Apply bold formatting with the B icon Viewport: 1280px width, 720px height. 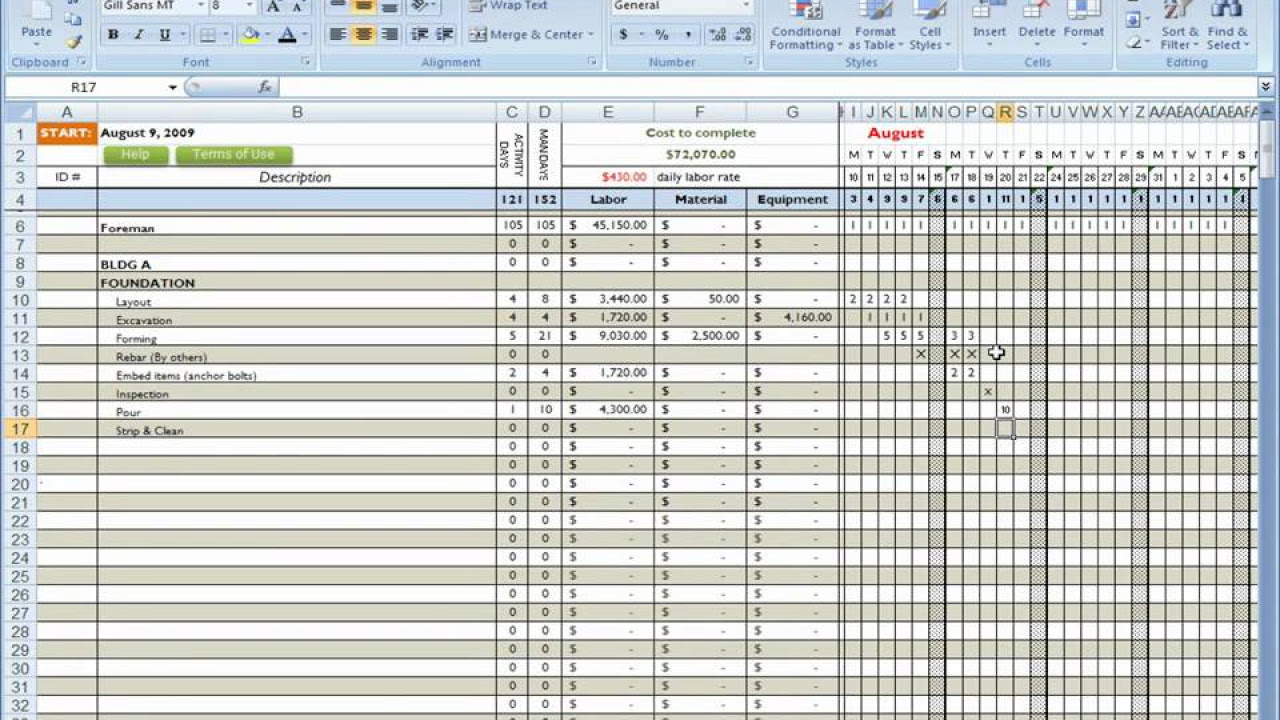[113, 35]
